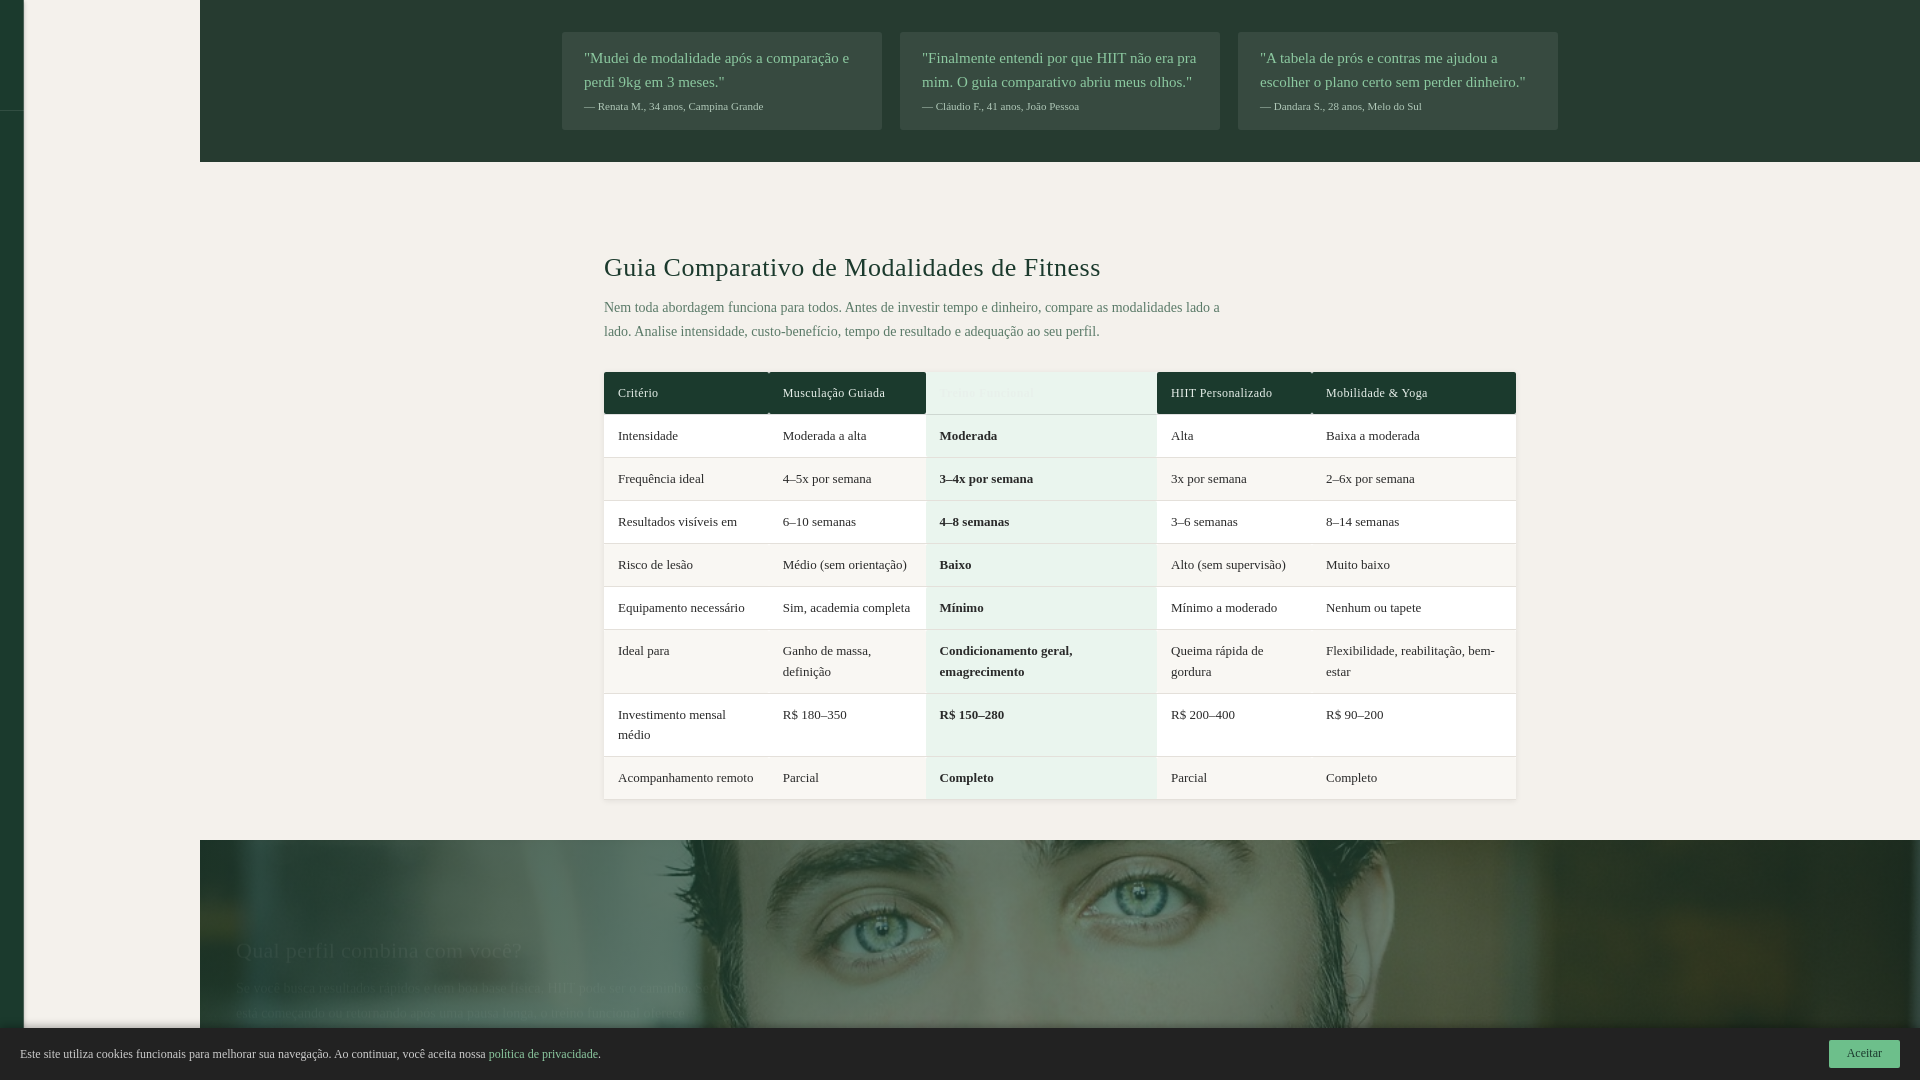This screenshot has height=1080, width=1920.
Task: Click the faded Treino Funcional column header
Action: (x=1040, y=393)
